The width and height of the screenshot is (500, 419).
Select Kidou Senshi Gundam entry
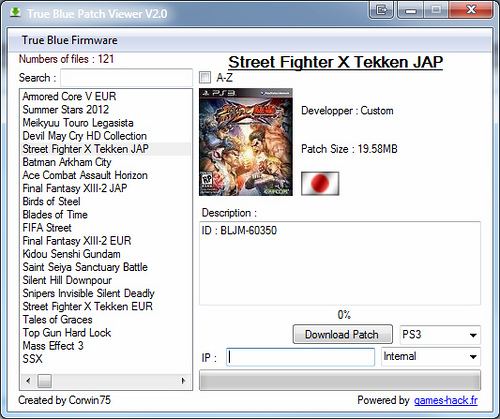pyautogui.click(x=106, y=254)
